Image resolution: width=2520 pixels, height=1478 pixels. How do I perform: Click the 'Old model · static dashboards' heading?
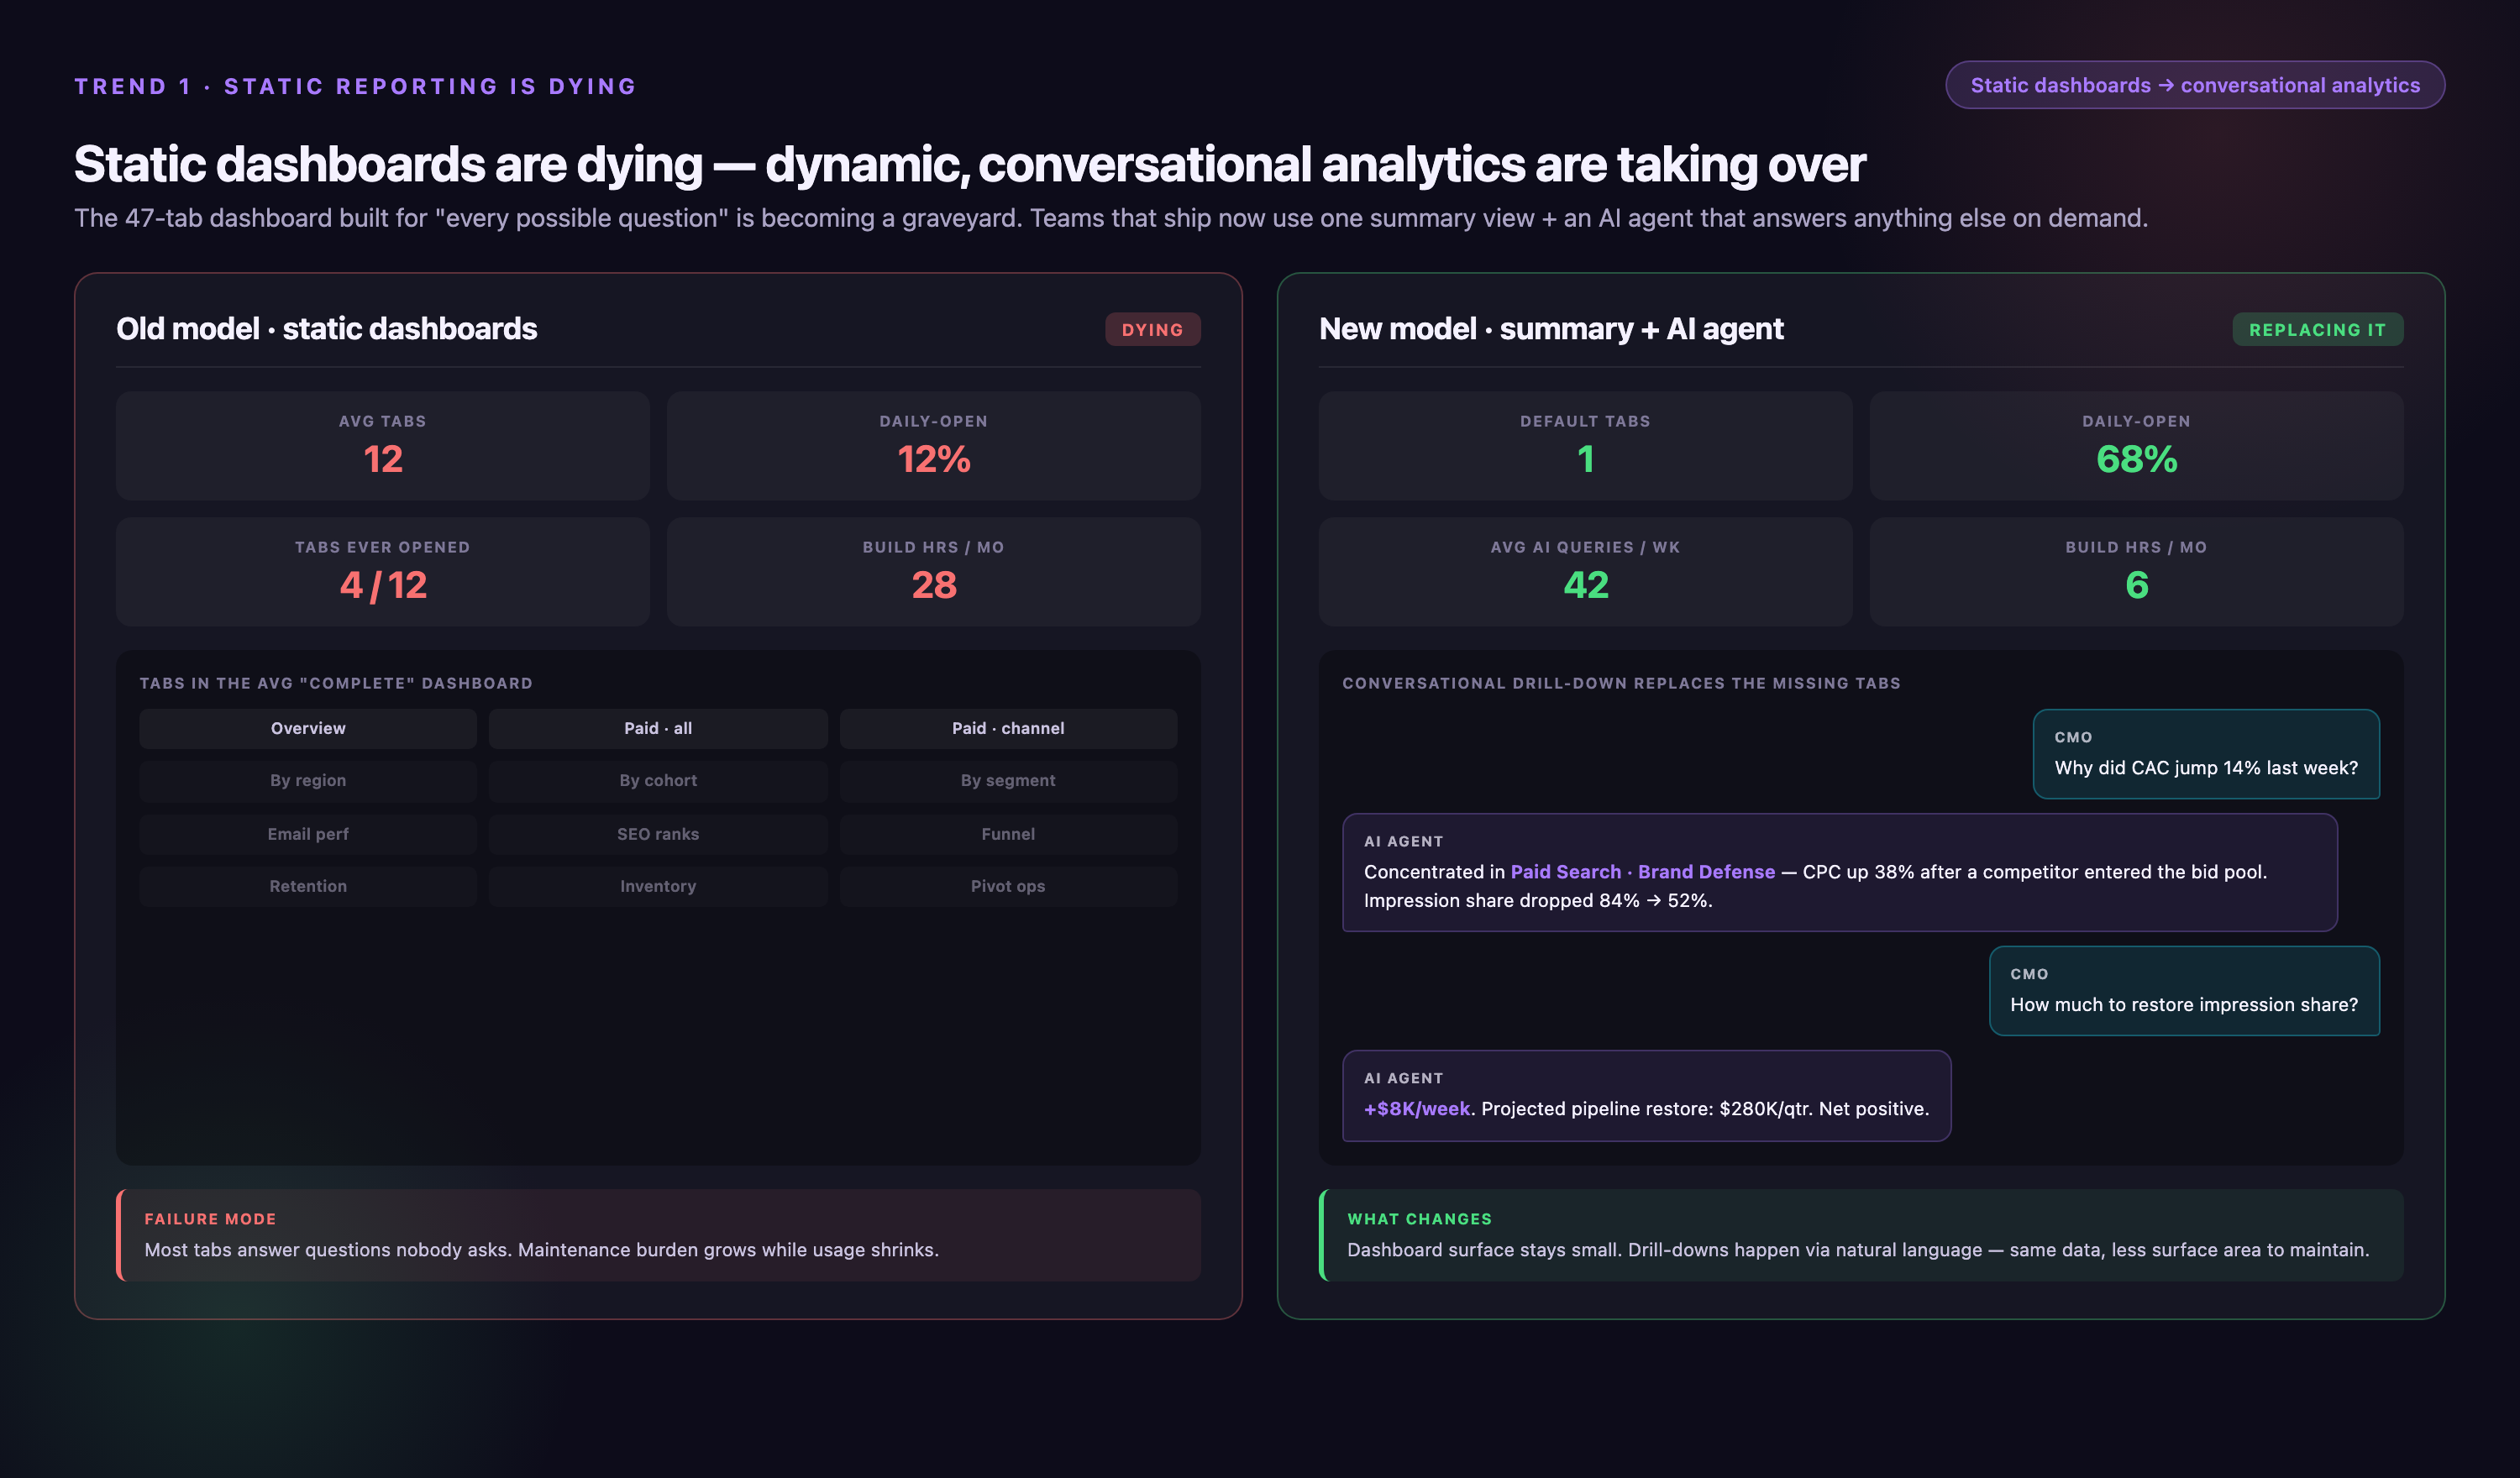(326, 328)
